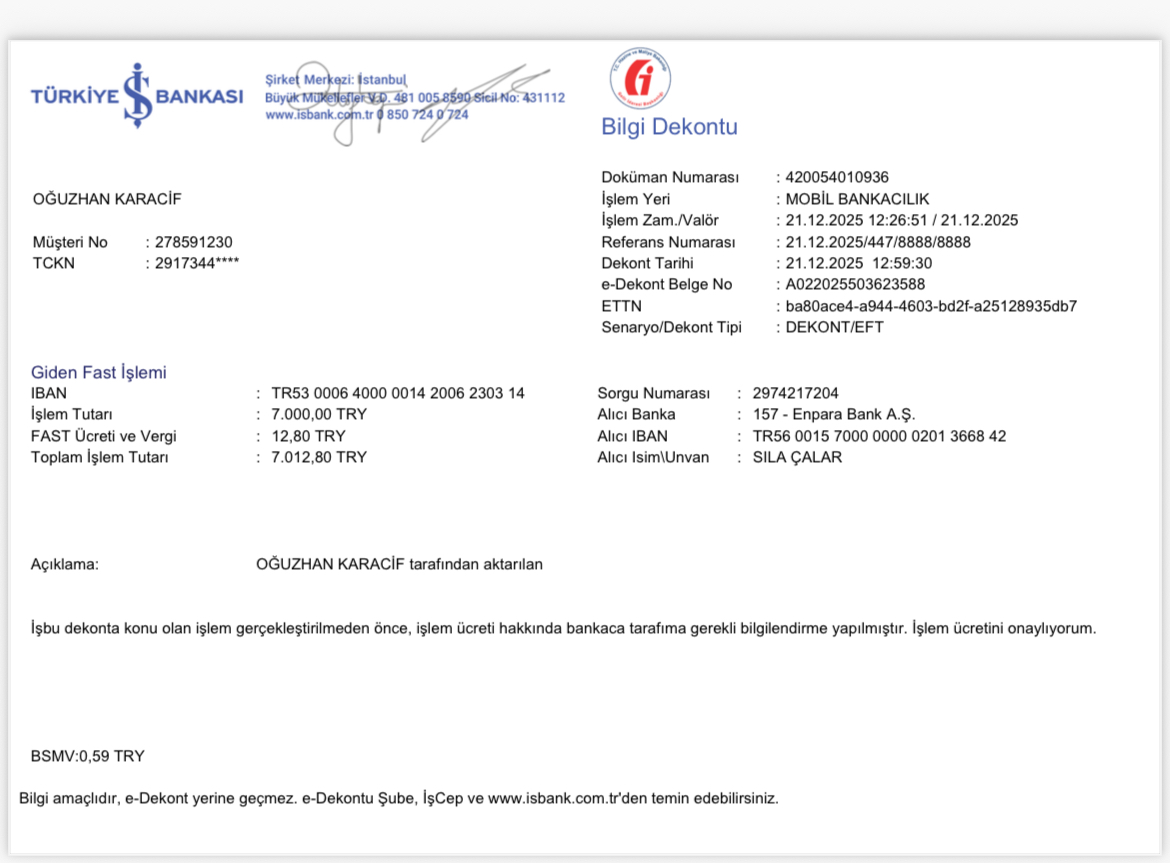
Task: Select İşlem Tutarı value 7.000,00 TRY
Action: pyautogui.click(x=319, y=414)
